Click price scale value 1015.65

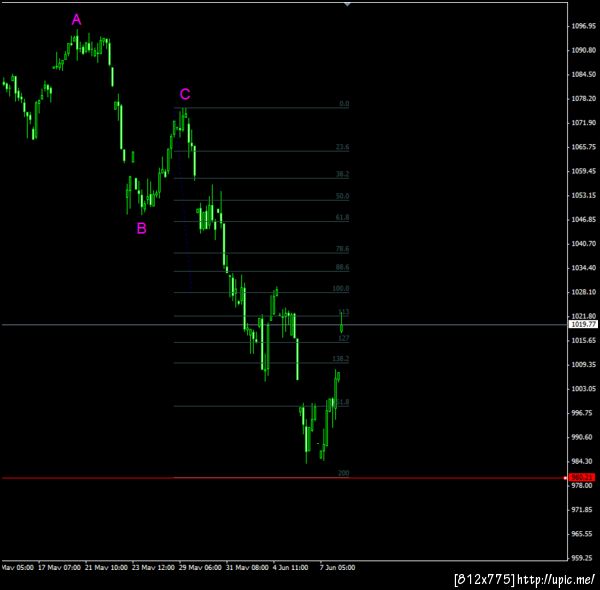point(584,341)
